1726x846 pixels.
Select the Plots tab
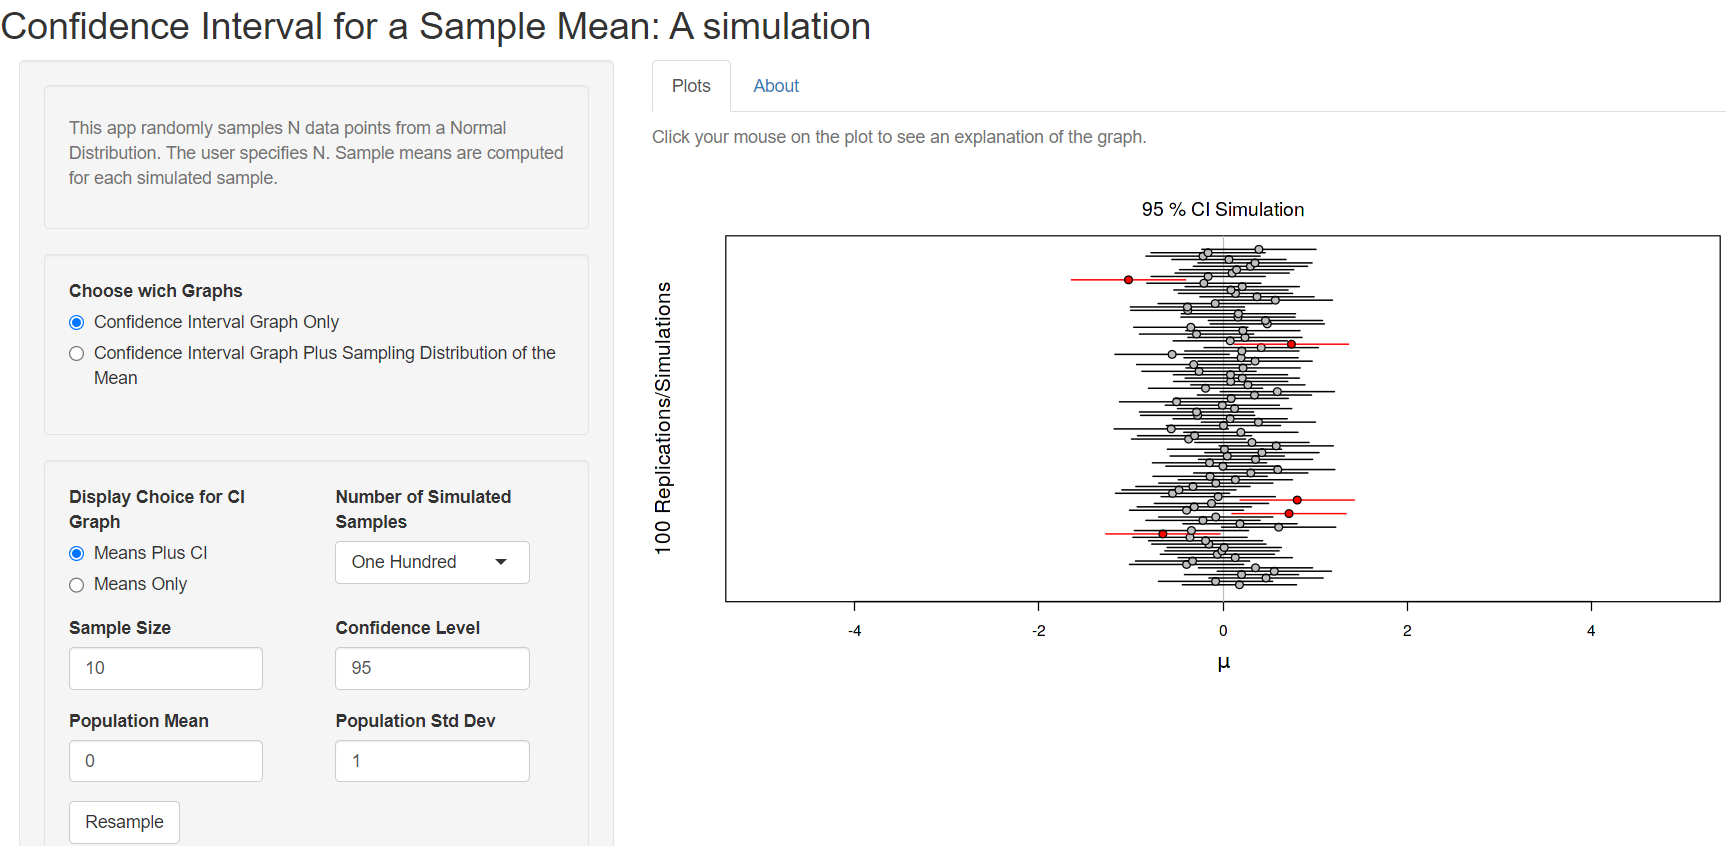[x=691, y=86]
